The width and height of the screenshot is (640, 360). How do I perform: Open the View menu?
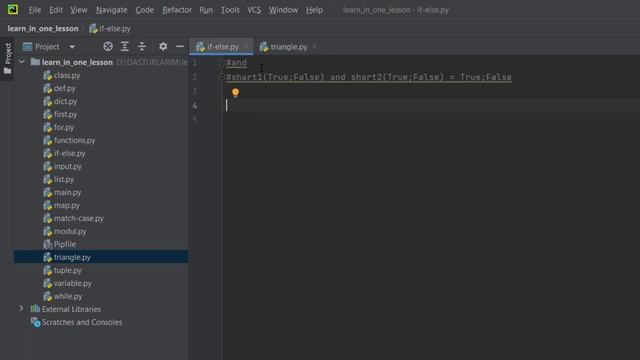[79, 10]
